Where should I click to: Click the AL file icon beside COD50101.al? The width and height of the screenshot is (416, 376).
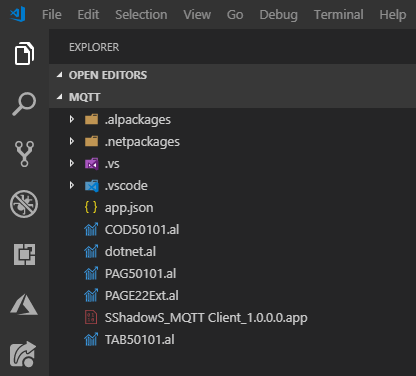pos(91,229)
